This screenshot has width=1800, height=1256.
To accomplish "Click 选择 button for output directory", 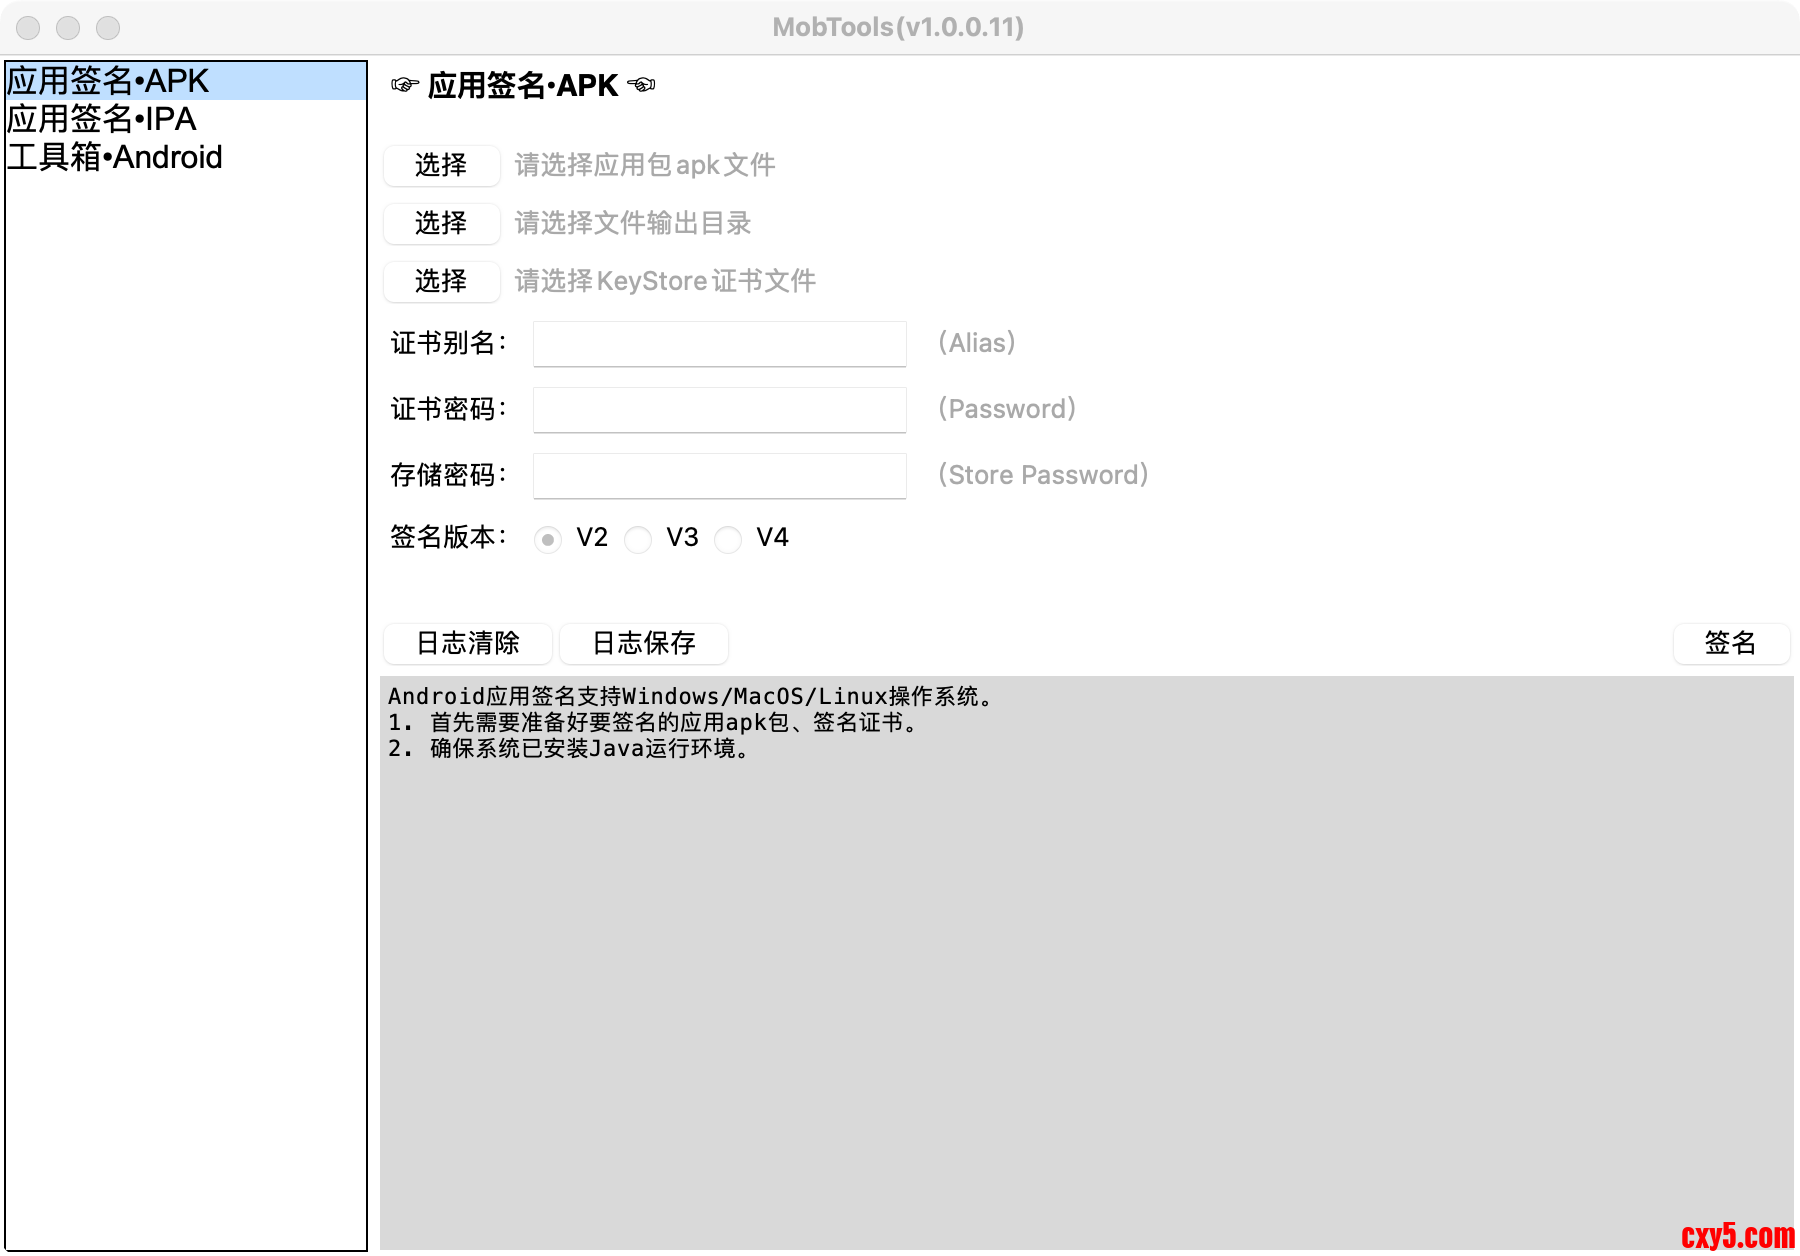I will point(441,223).
